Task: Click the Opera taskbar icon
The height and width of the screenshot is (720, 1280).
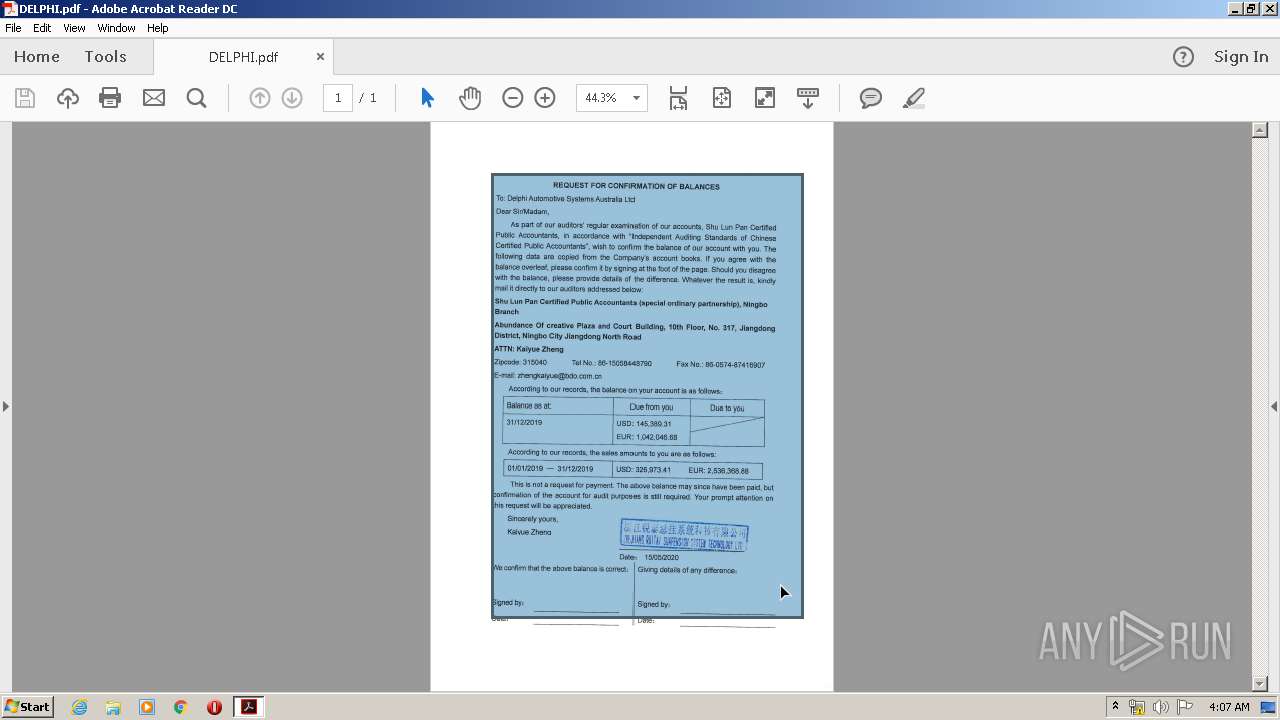Action: (x=214, y=707)
